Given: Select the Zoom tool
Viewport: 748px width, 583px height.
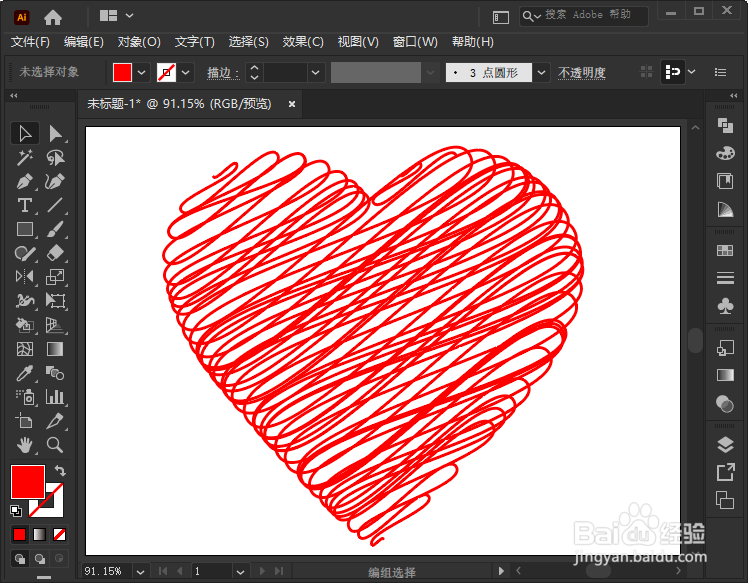Looking at the screenshot, I should [x=55, y=445].
